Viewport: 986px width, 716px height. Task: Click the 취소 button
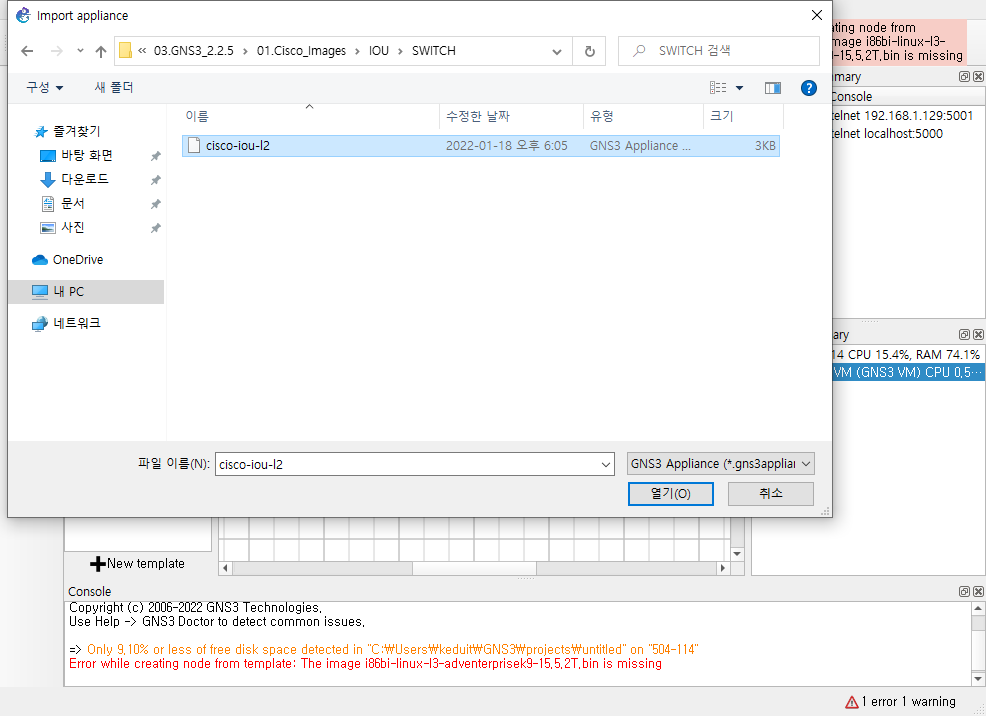[x=770, y=493]
